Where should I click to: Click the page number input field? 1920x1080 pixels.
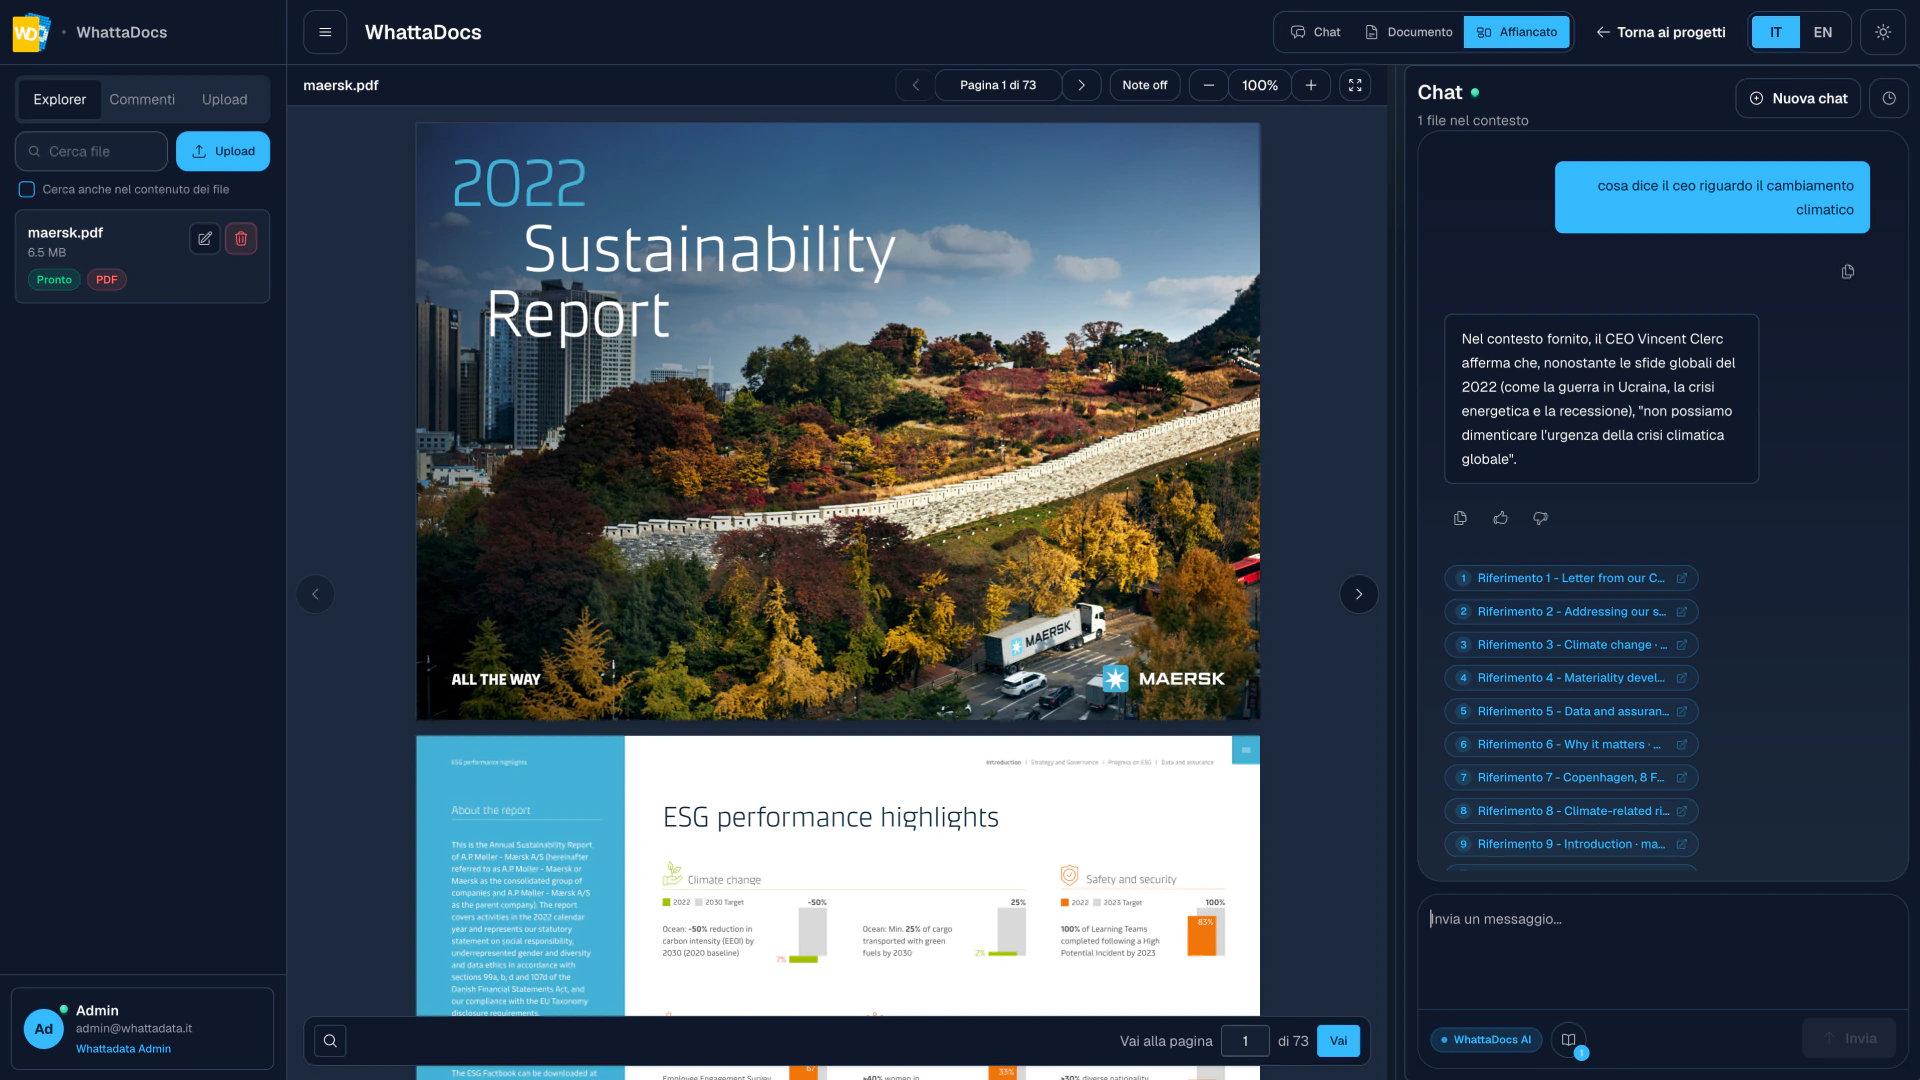1245,1041
